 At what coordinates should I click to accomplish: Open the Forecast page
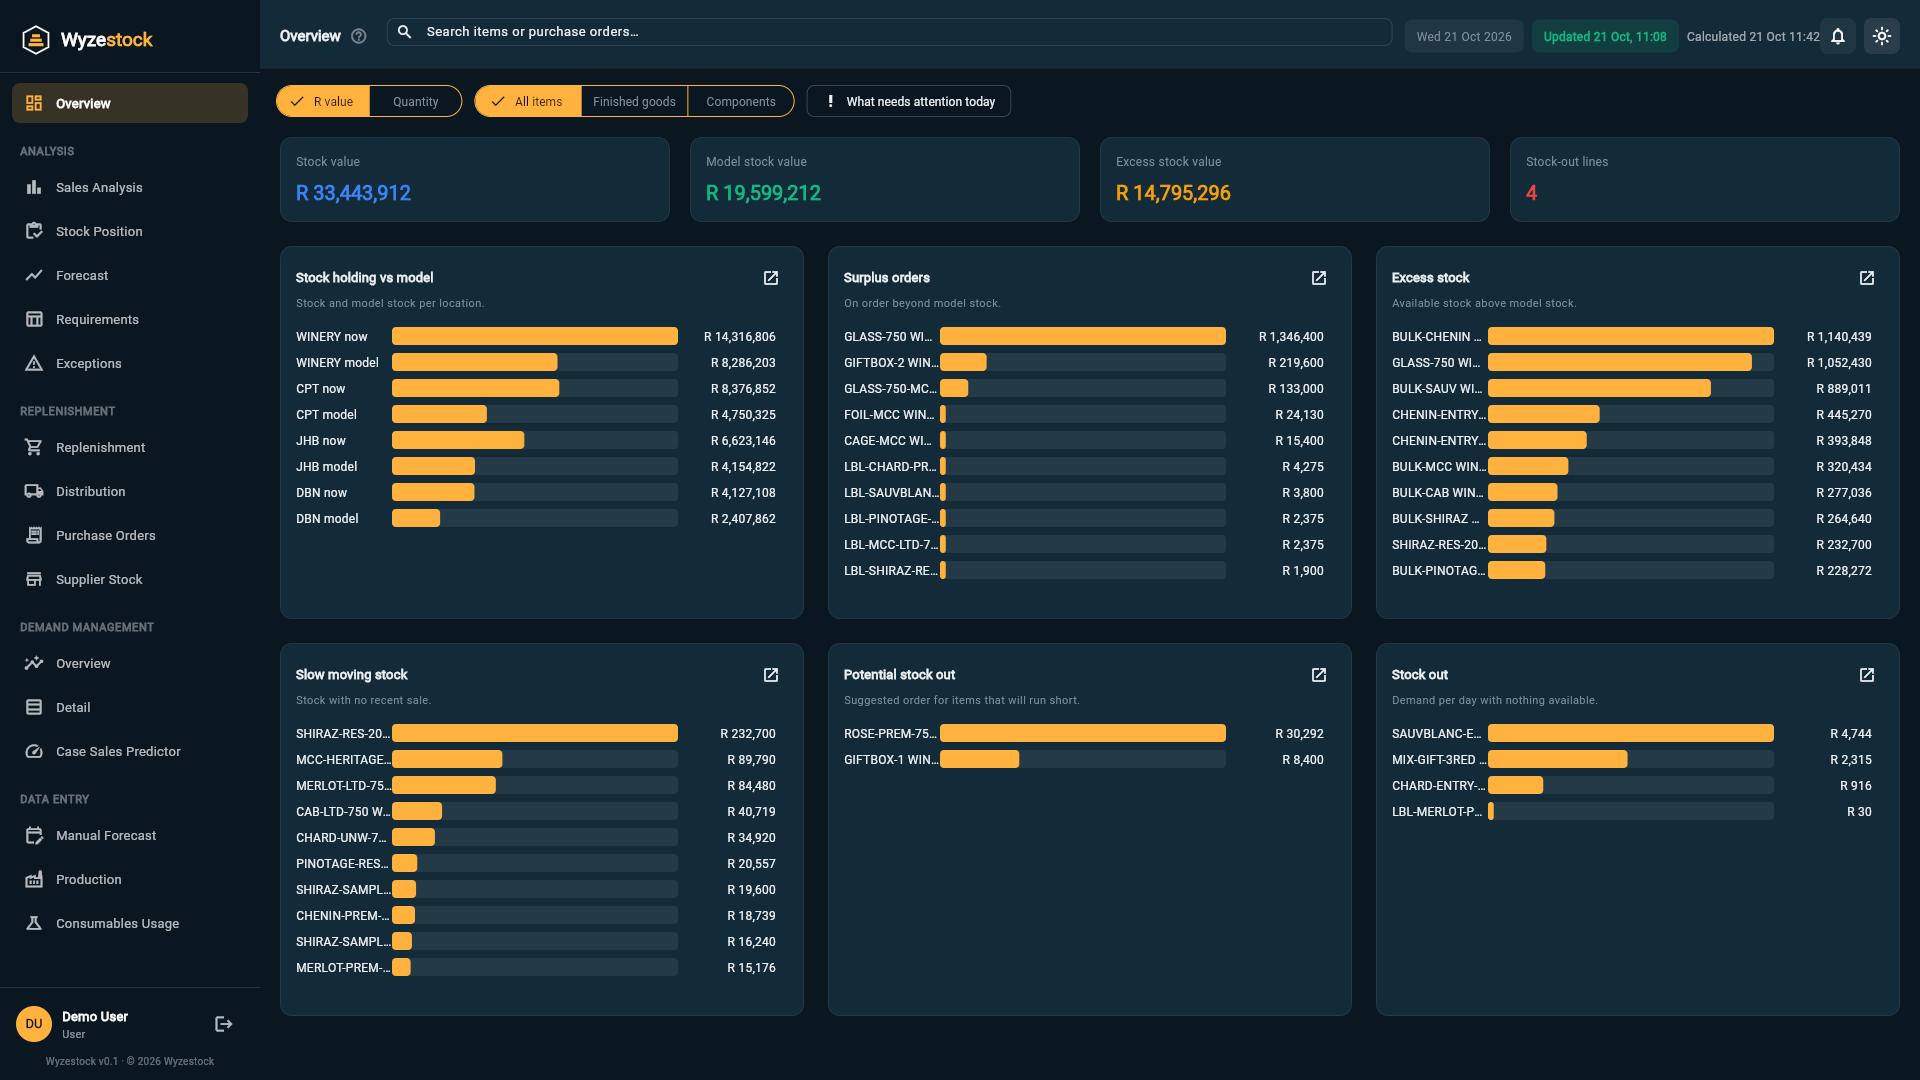click(x=130, y=275)
